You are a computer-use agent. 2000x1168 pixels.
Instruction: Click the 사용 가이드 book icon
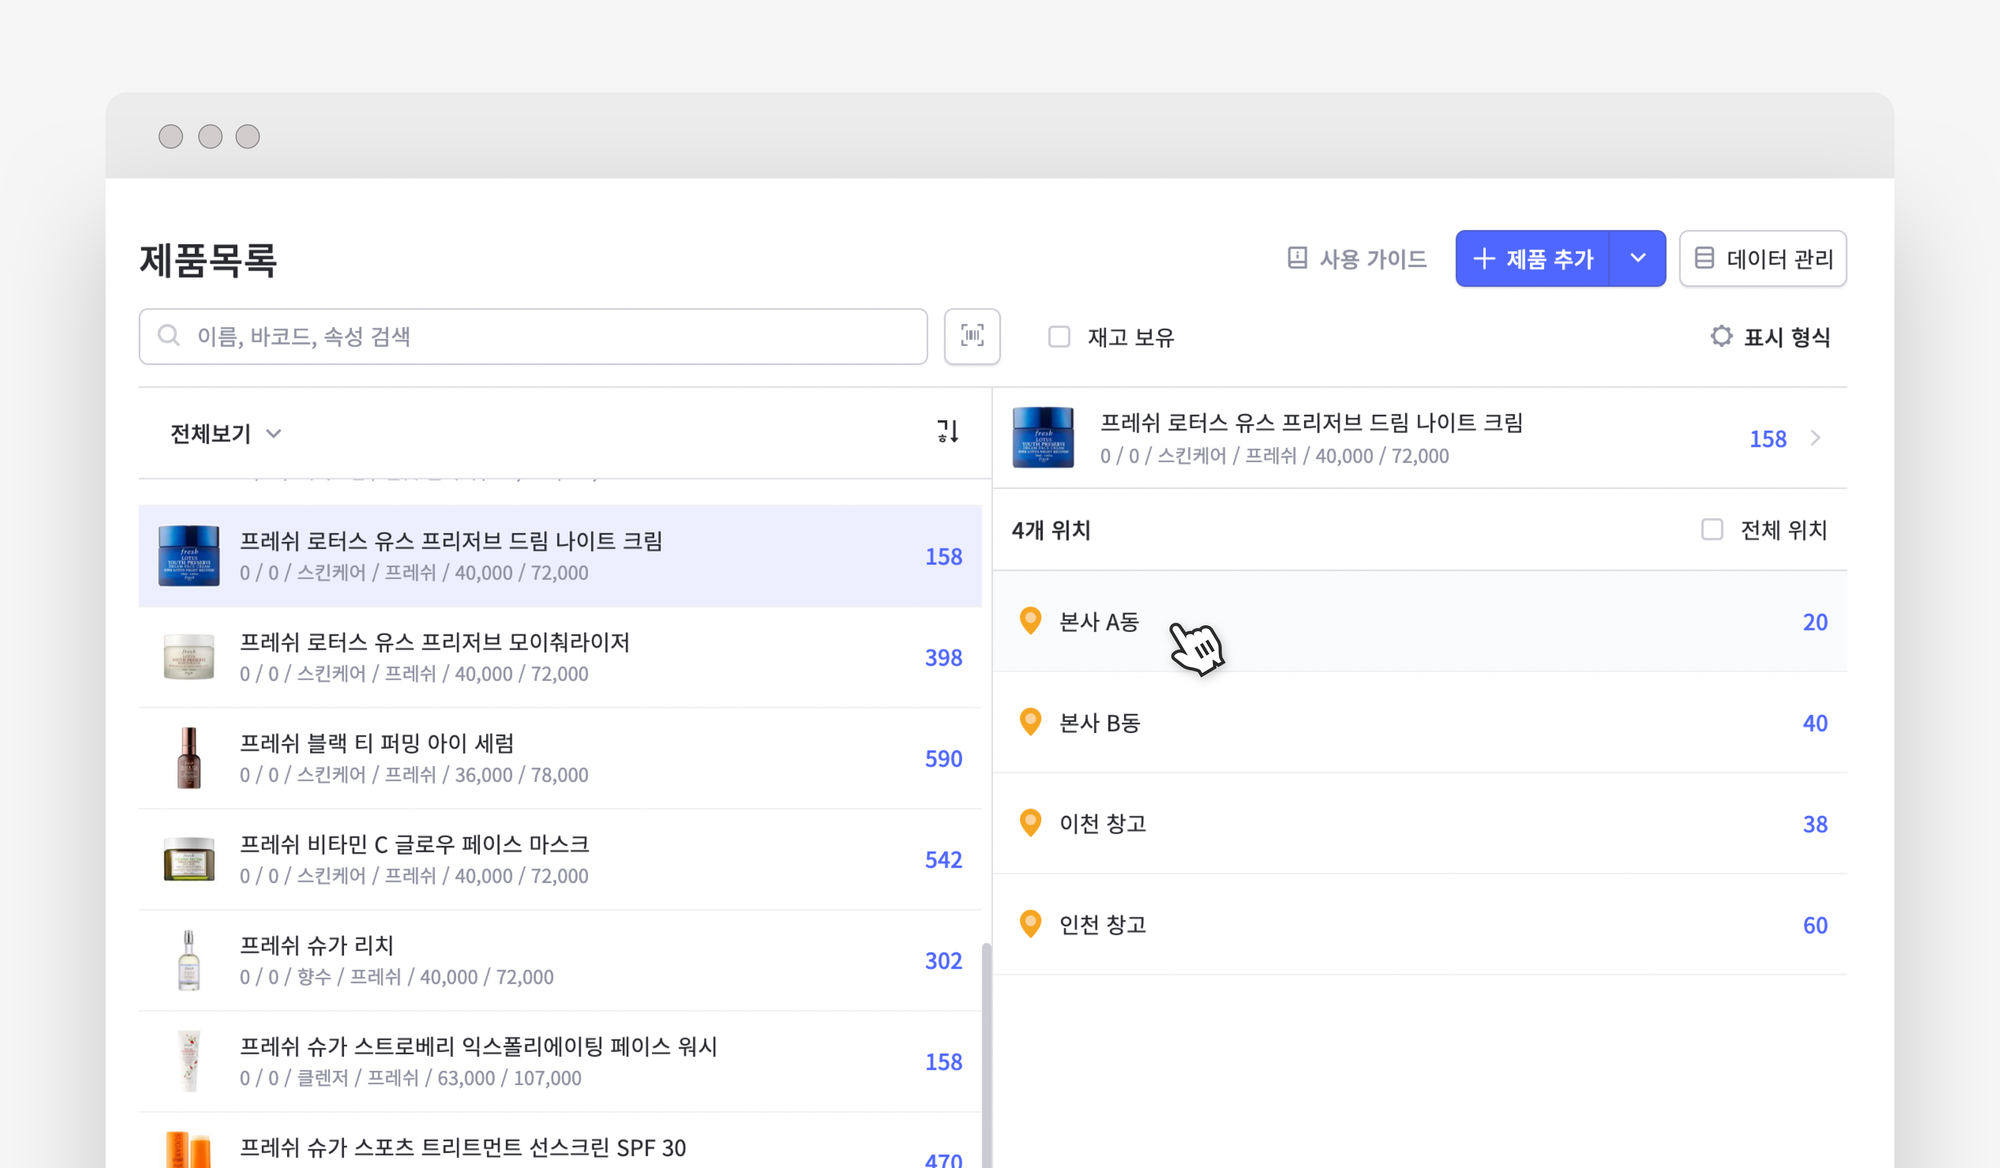(1297, 259)
